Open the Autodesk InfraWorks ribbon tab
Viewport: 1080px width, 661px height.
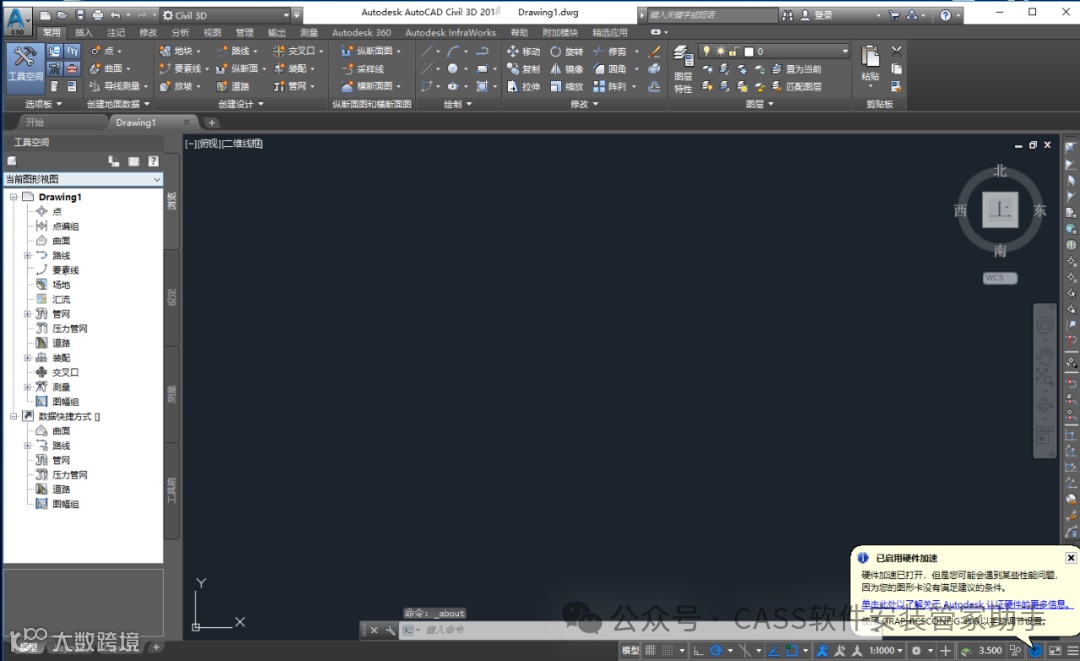click(x=450, y=32)
